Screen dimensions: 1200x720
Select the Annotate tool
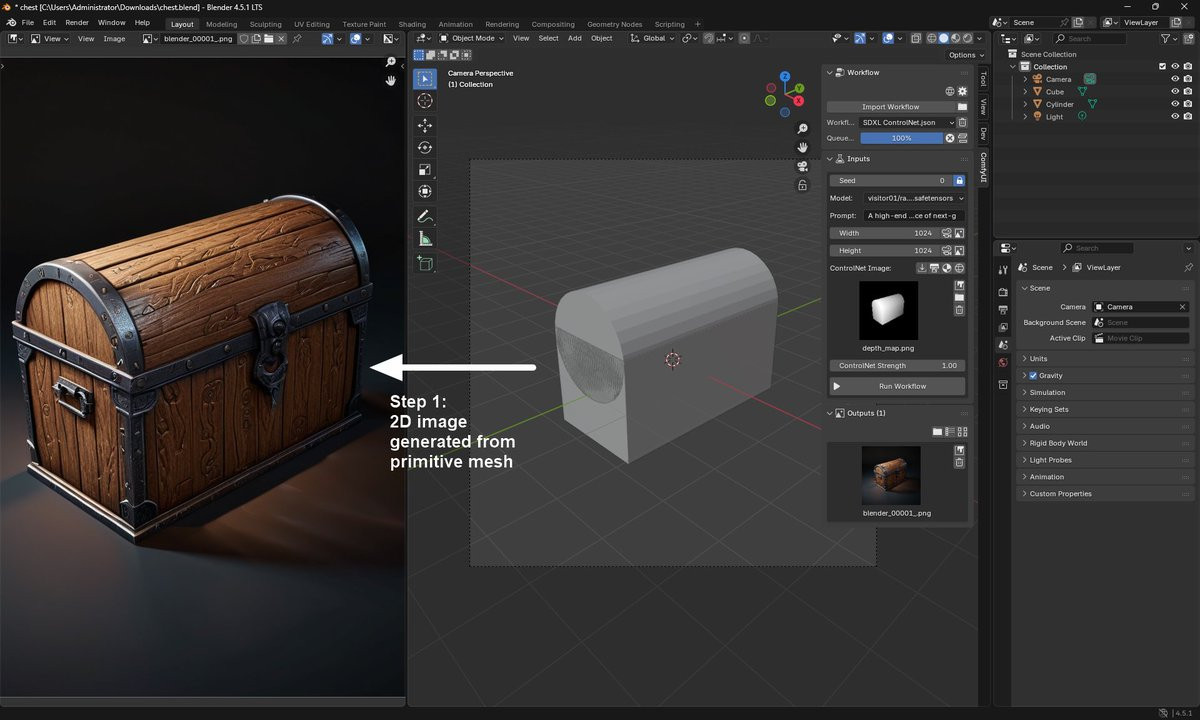tap(425, 216)
